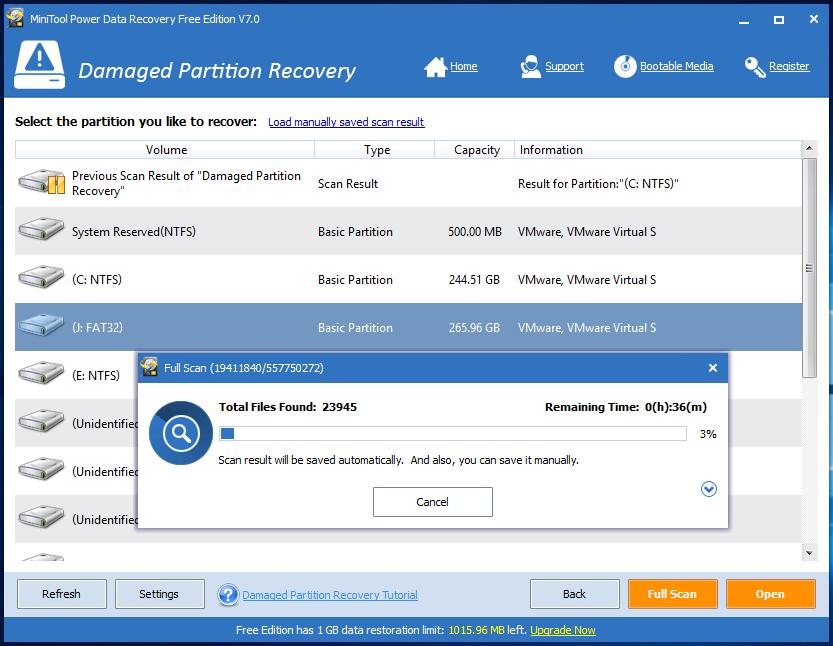
Task: Minimize the MiniTool window
Action: [x=744, y=20]
